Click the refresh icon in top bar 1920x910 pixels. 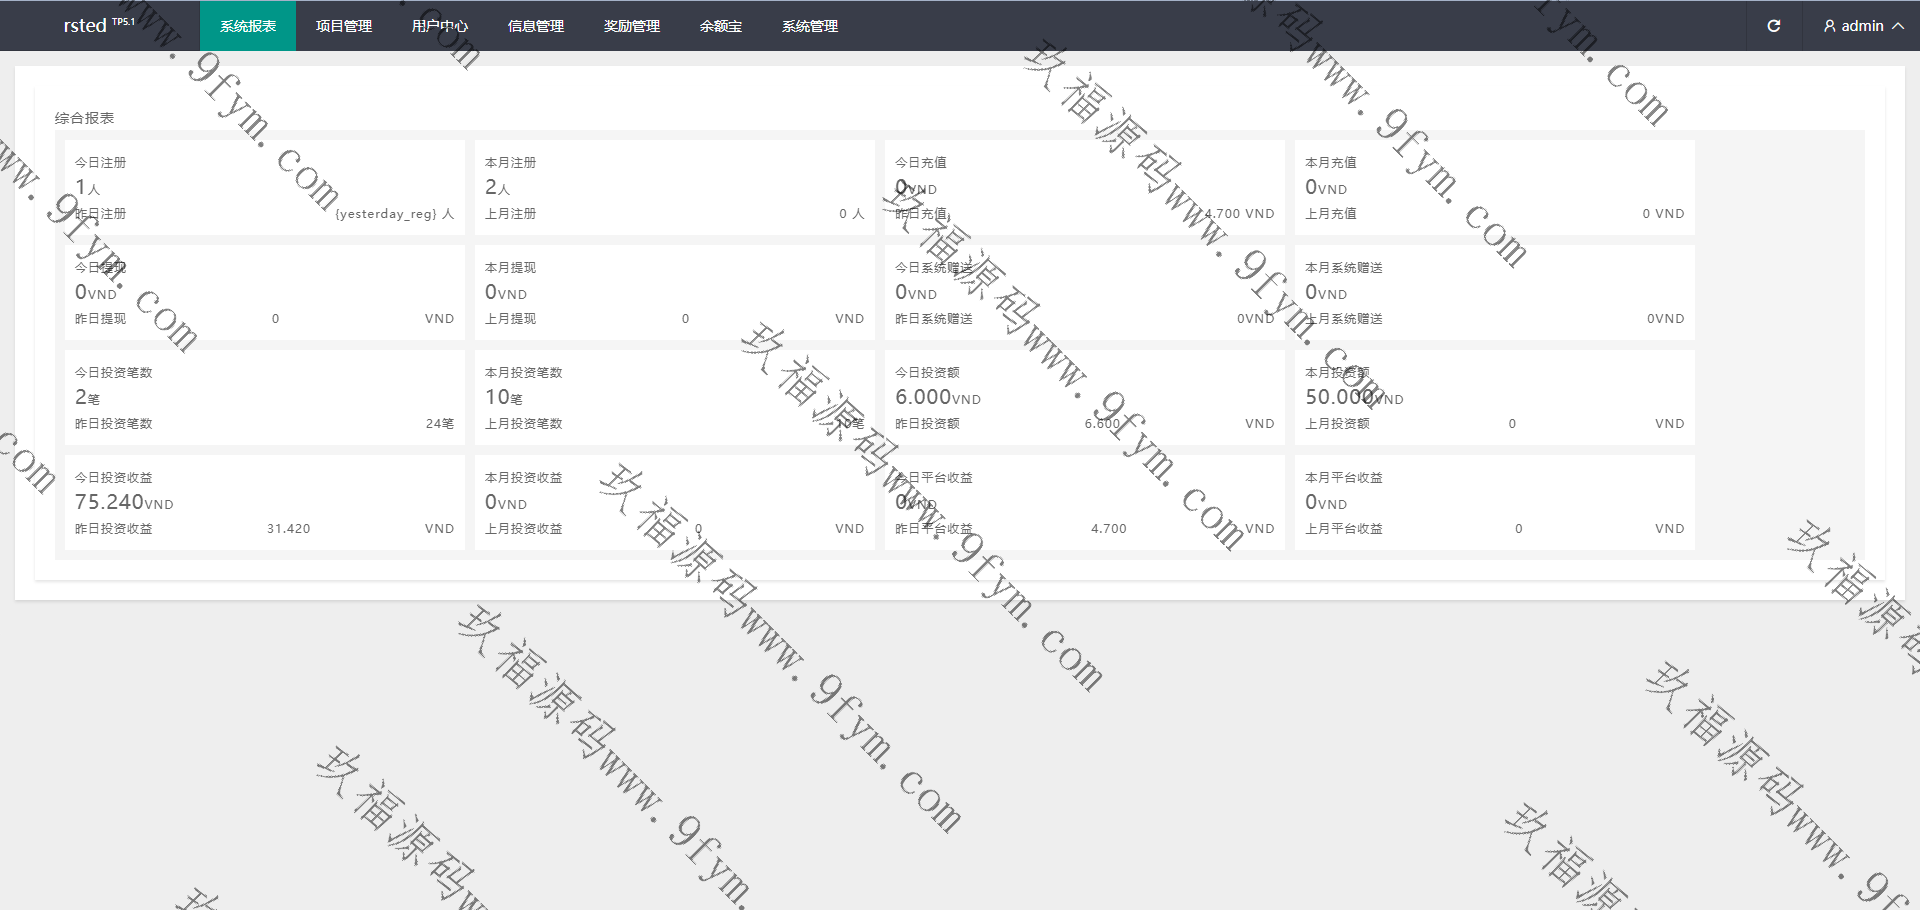(1773, 26)
